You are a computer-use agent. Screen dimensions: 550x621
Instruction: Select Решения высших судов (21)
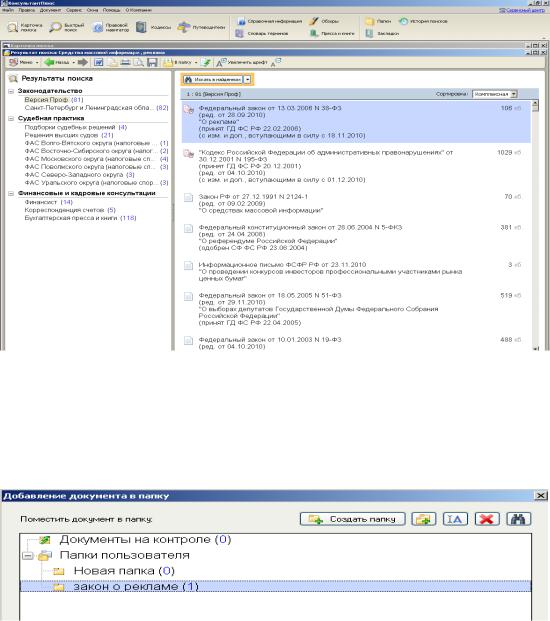pos(69,135)
